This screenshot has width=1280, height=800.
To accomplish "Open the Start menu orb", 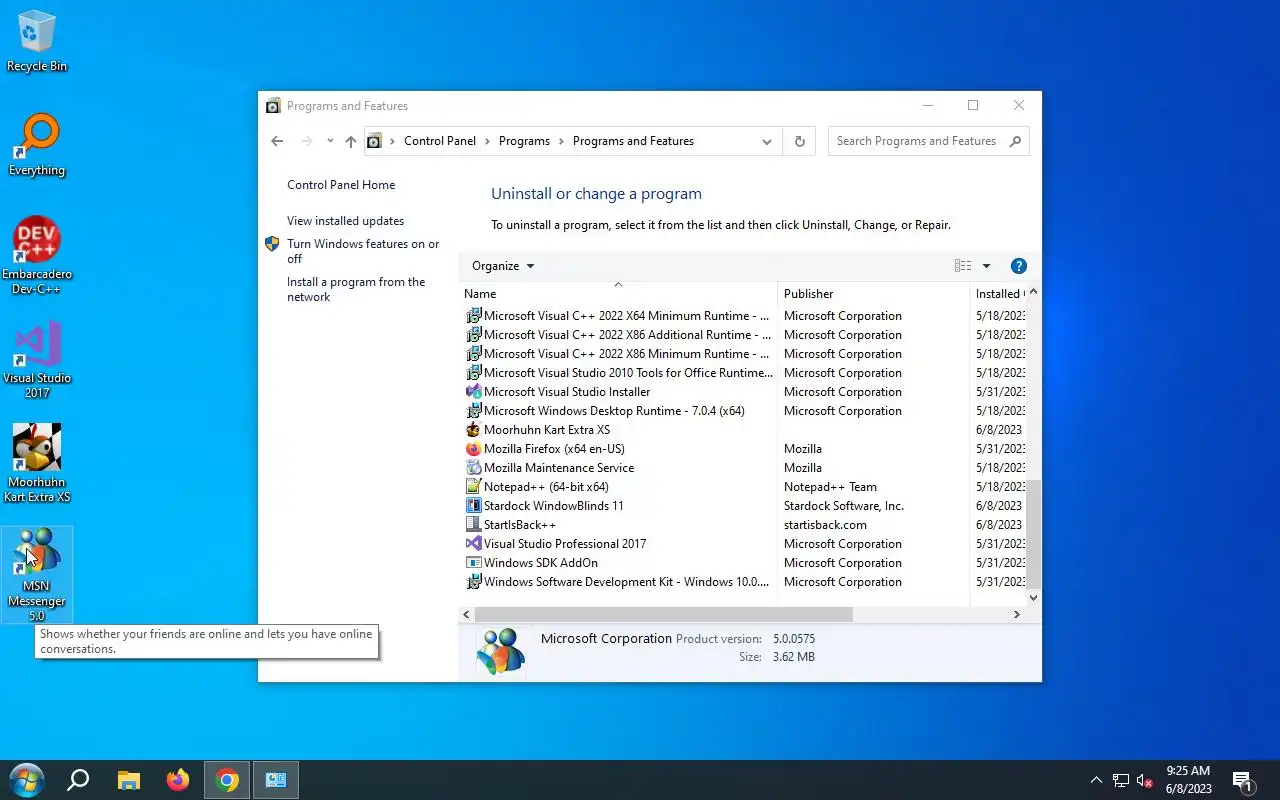I will tap(26, 780).
